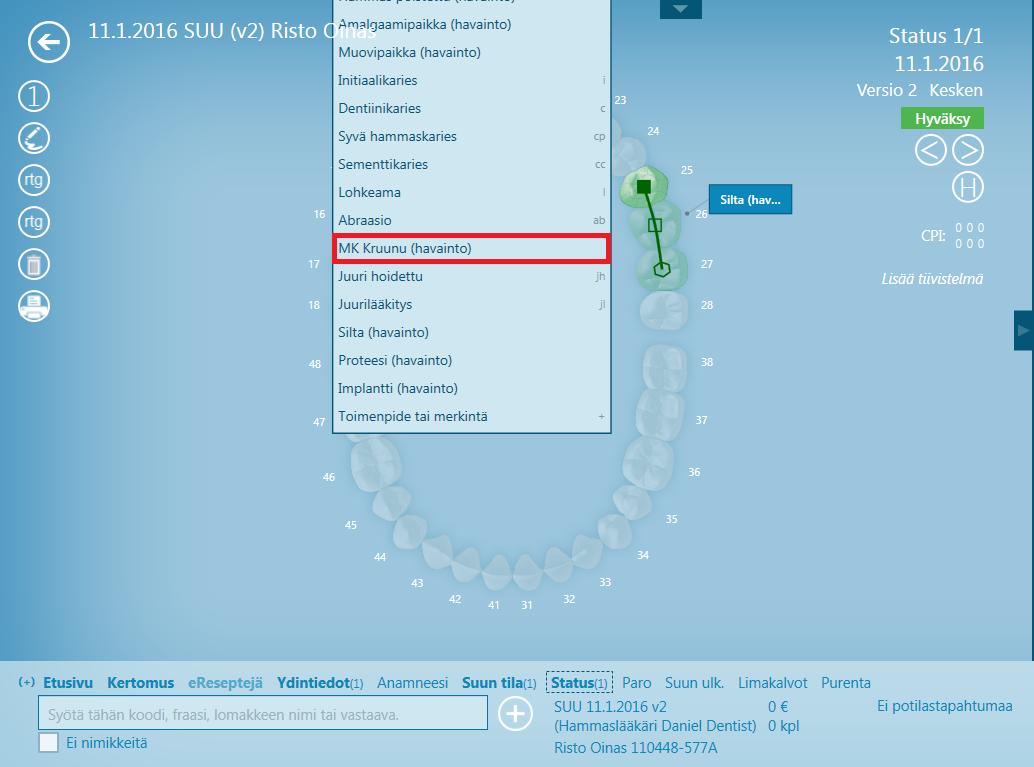Expand the right side panel arrow
Viewport: 1034px width, 767px height.
tap(1023, 330)
